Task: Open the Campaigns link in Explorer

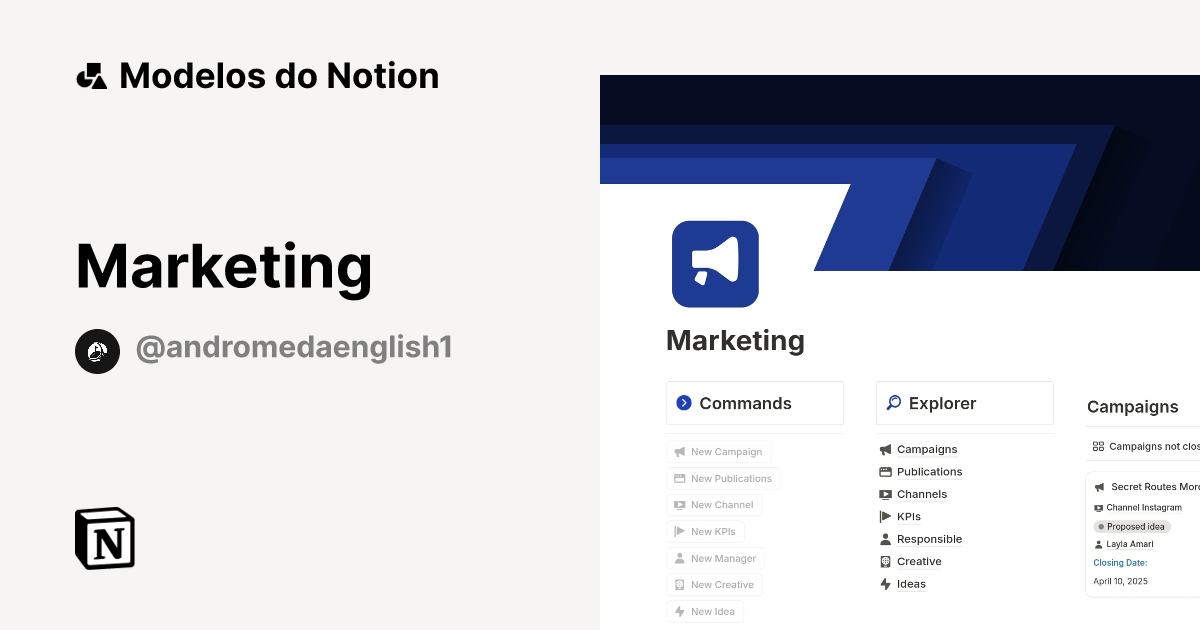Action: (927, 449)
